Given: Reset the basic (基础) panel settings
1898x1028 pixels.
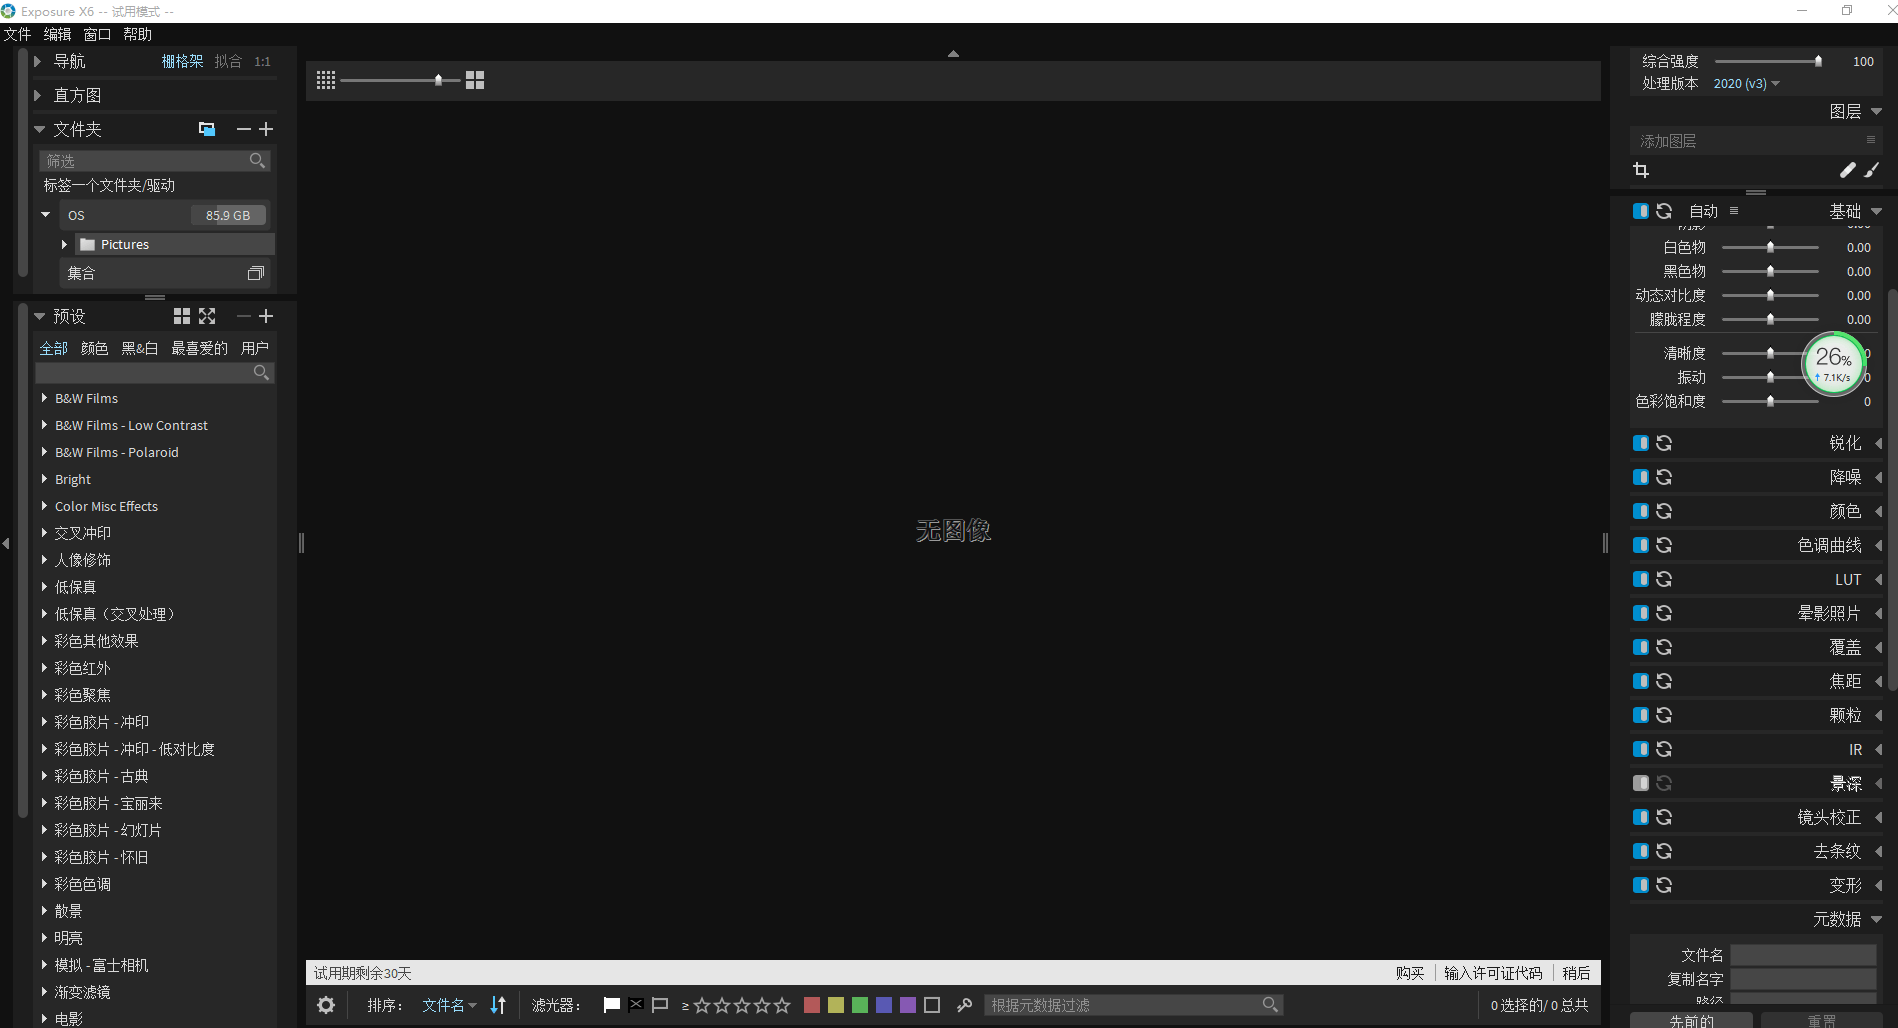Looking at the screenshot, I should [x=1664, y=211].
